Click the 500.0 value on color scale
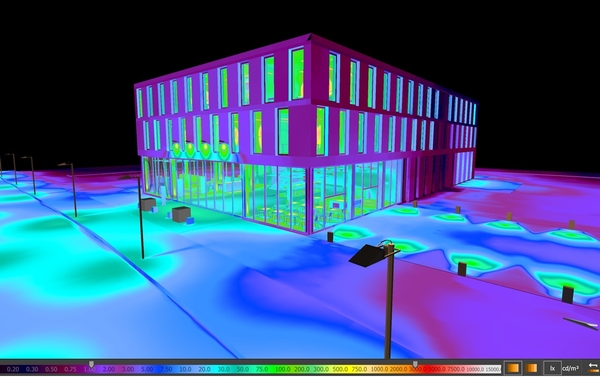The height and width of the screenshot is (378, 600). [340, 370]
